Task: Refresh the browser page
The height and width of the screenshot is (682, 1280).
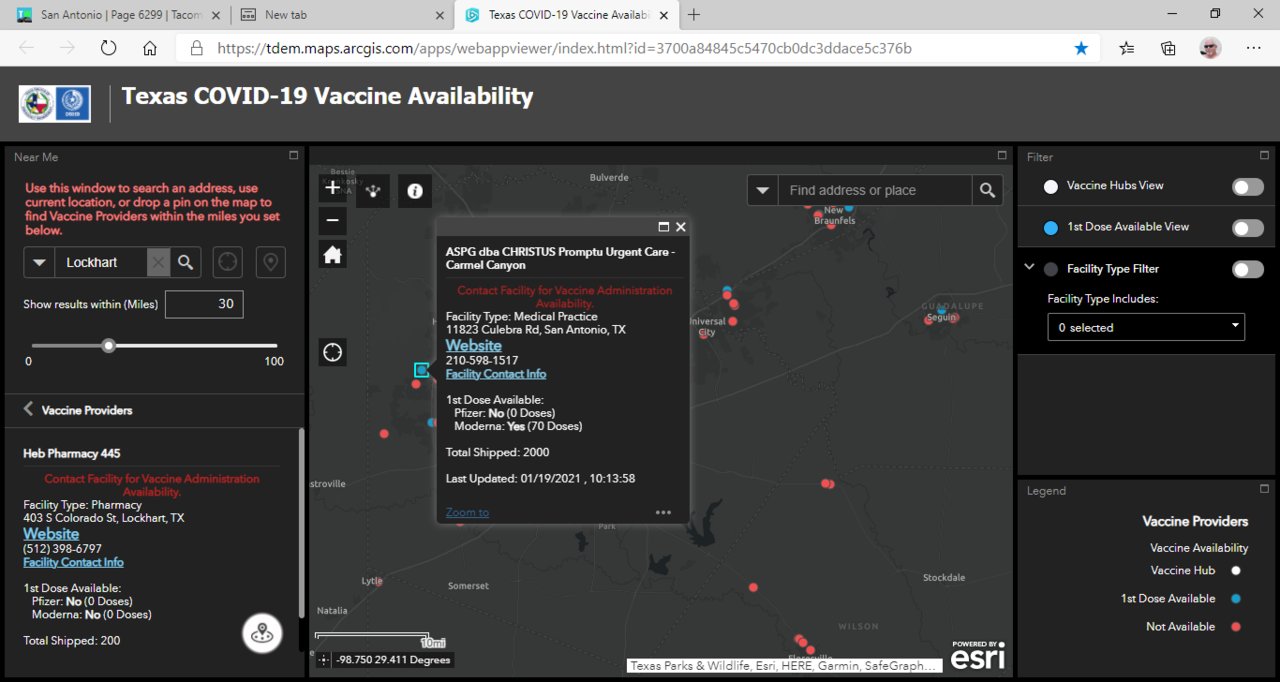Action: click(x=108, y=48)
